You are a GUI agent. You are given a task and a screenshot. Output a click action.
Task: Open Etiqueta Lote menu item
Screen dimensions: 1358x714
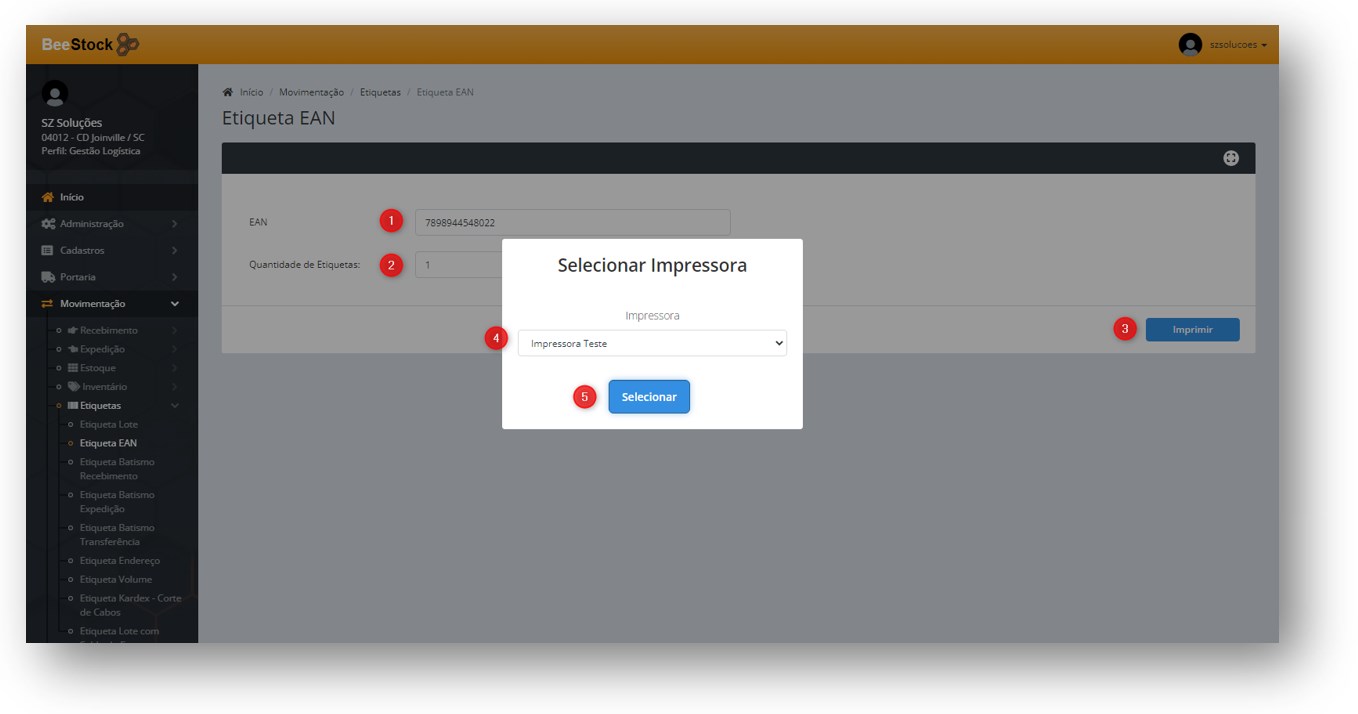point(108,425)
